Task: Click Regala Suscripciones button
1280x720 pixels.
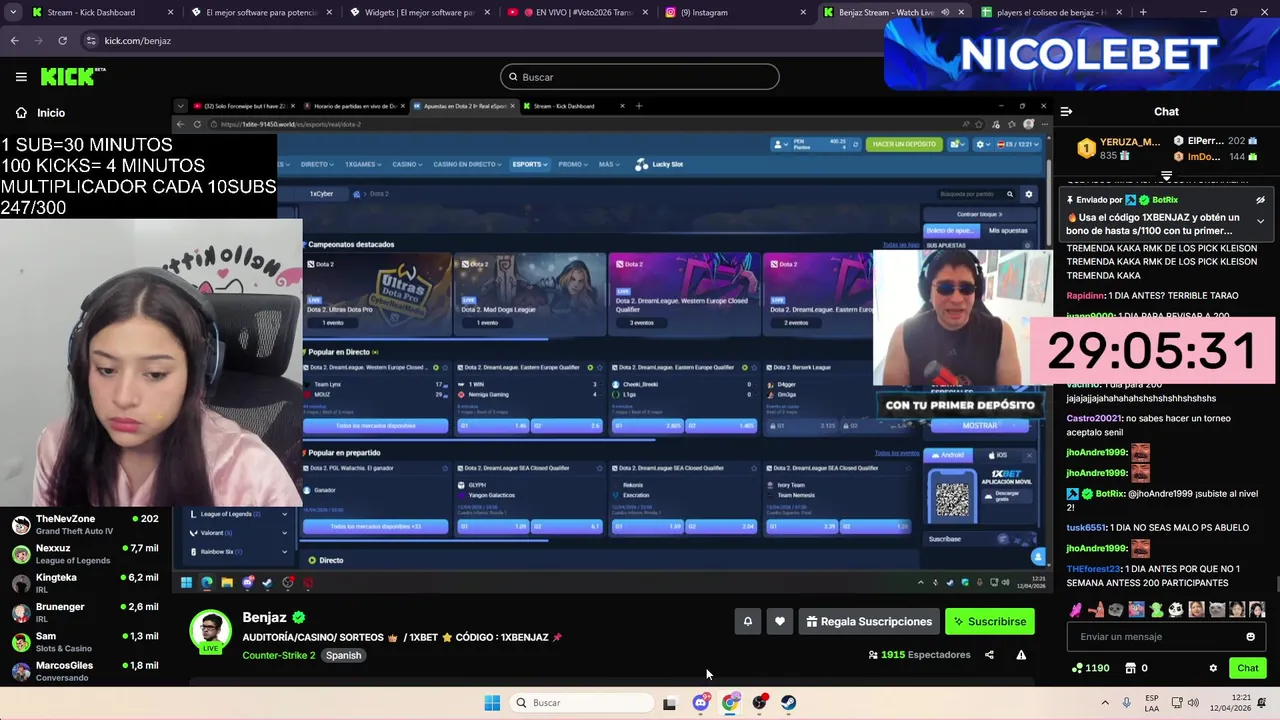Action: click(869, 622)
